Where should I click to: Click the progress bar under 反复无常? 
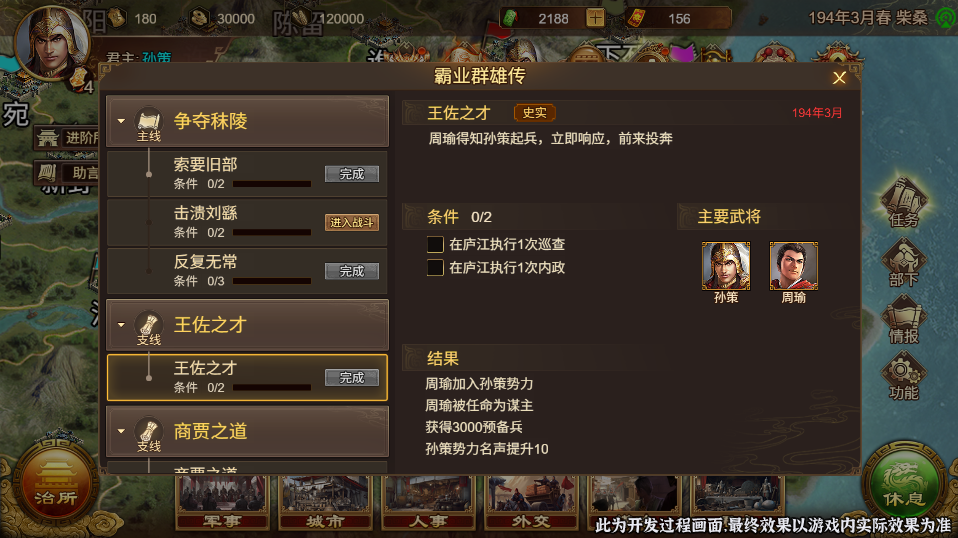(x=272, y=281)
